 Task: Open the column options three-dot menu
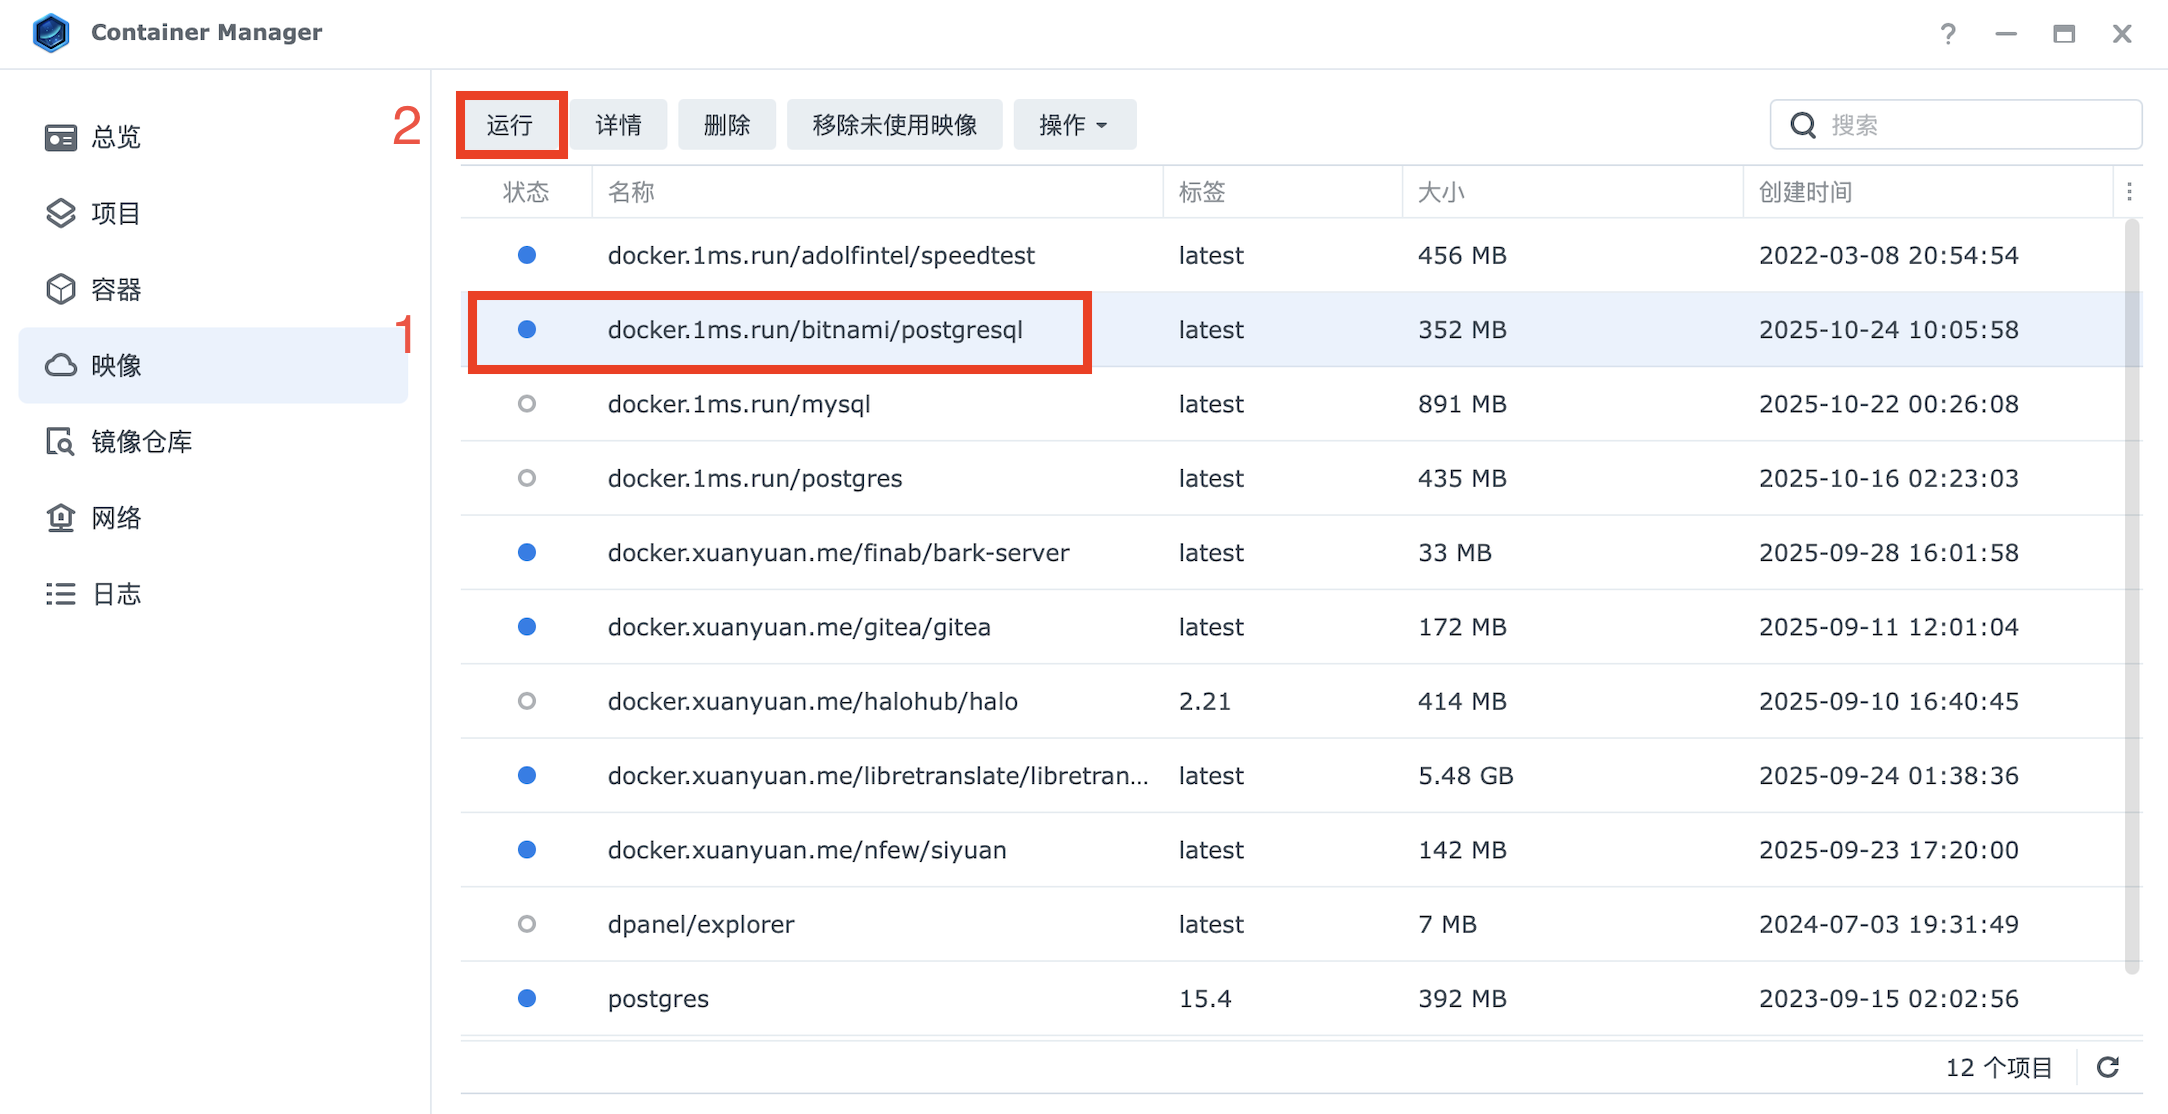click(2129, 191)
